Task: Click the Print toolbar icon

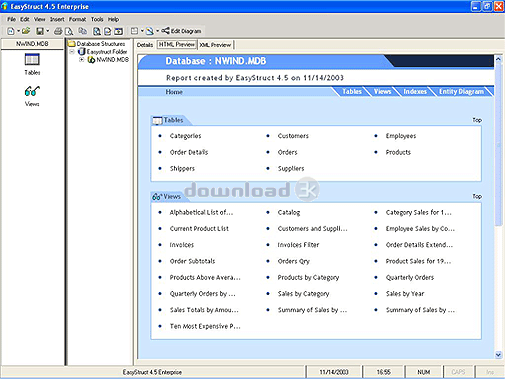Action: (58, 31)
